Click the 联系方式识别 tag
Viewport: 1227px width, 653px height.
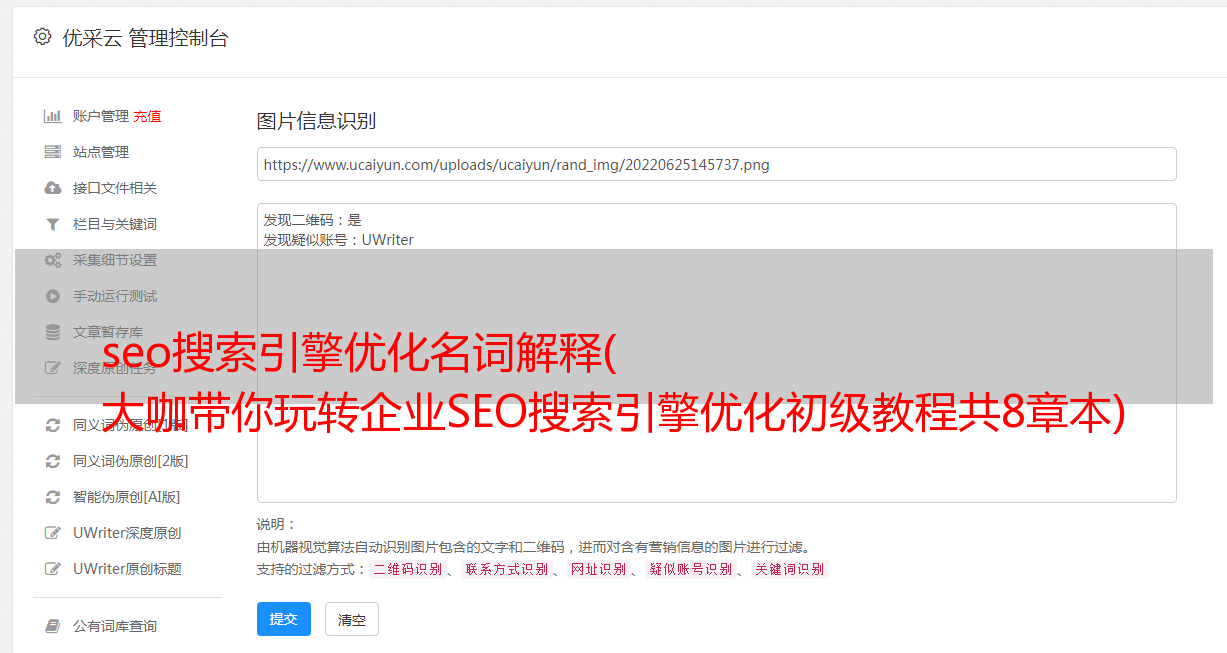click(506, 569)
